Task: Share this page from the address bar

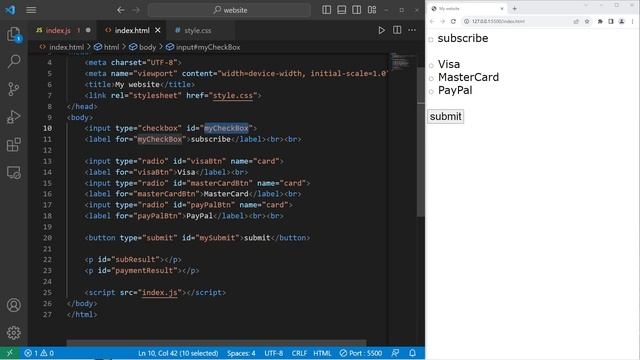Action: (576, 21)
